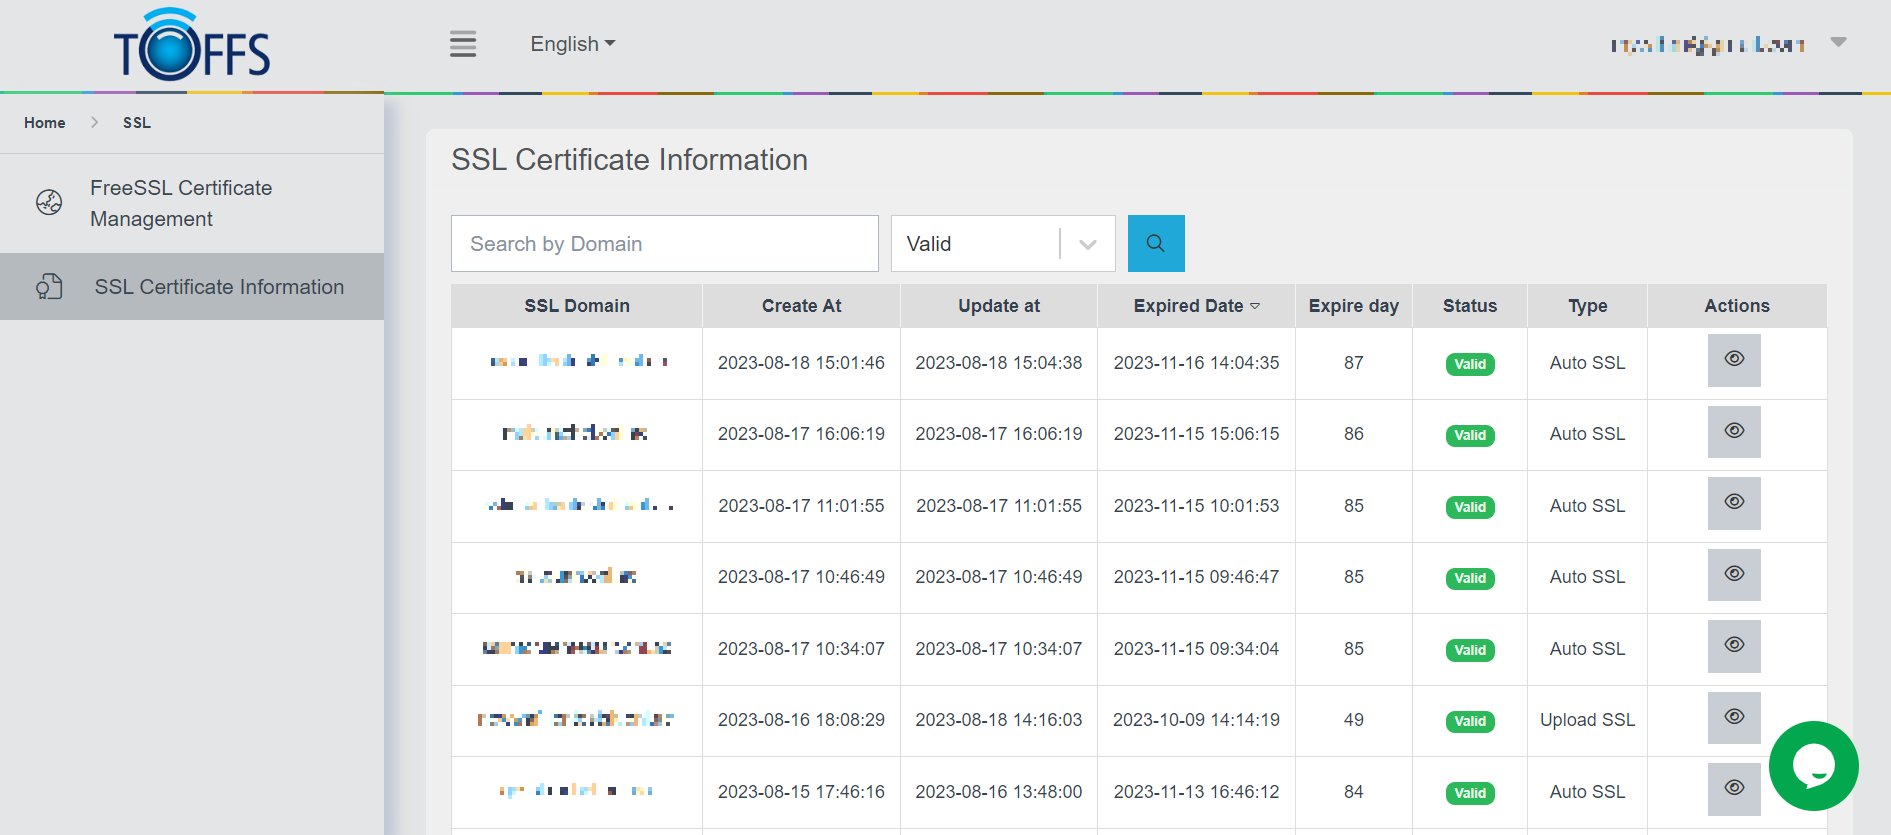Go to Home breadcrumb link

click(x=45, y=123)
